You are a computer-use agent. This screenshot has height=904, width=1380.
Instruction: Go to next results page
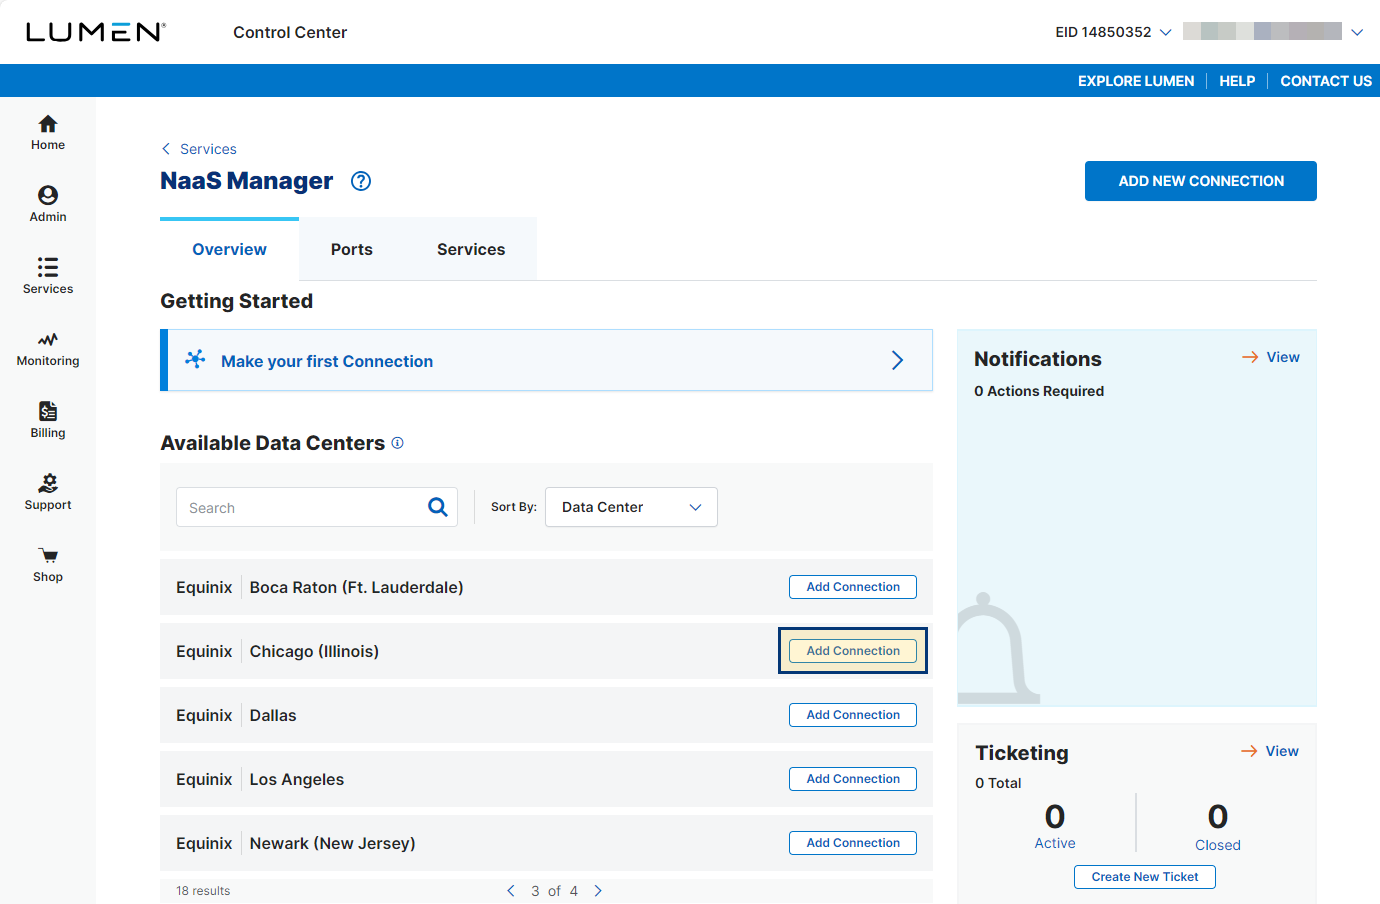[x=598, y=891]
